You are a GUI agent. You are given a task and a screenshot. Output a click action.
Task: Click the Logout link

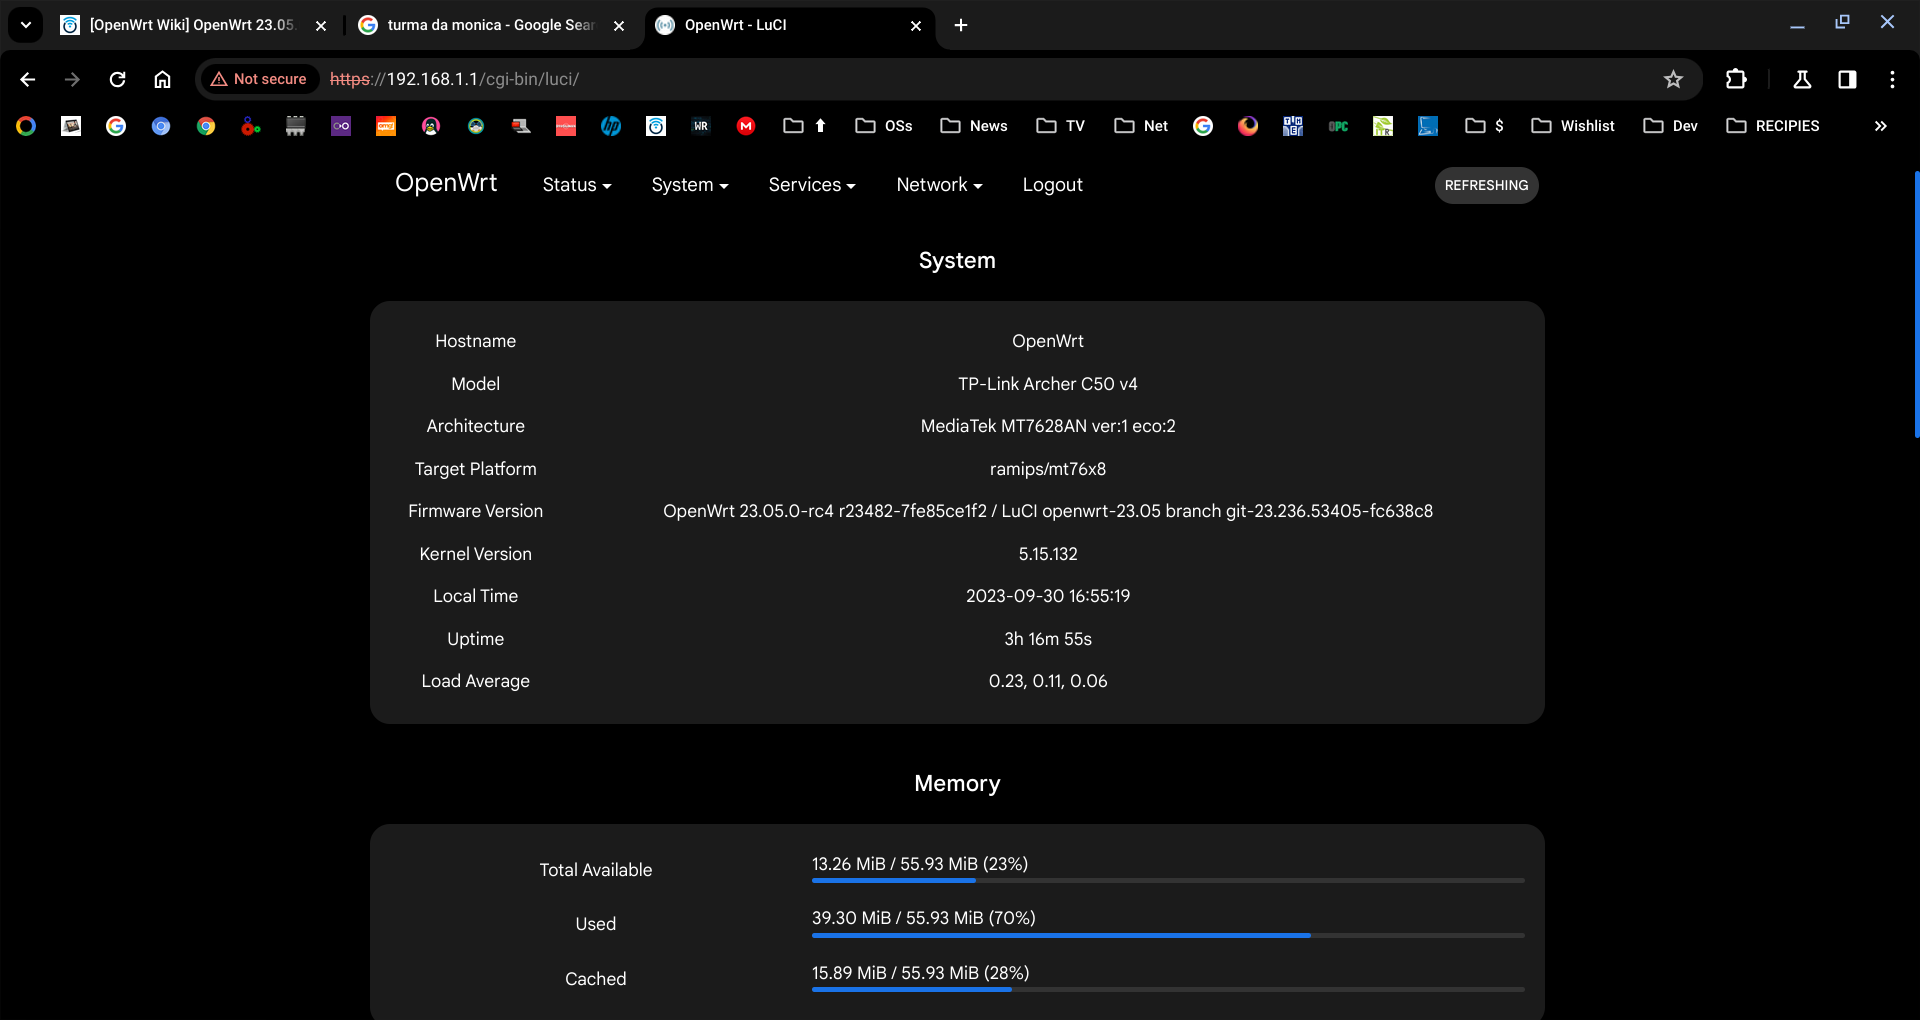pyautogui.click(x=1052, y=185)
